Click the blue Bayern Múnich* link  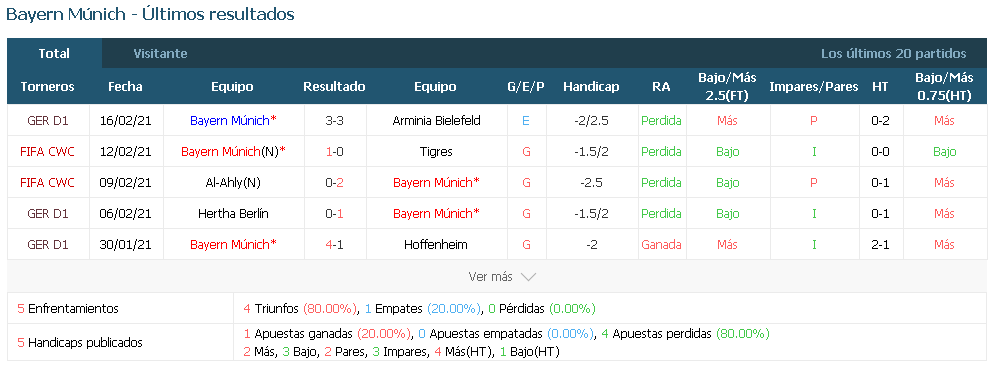click(x=233, y=121)
